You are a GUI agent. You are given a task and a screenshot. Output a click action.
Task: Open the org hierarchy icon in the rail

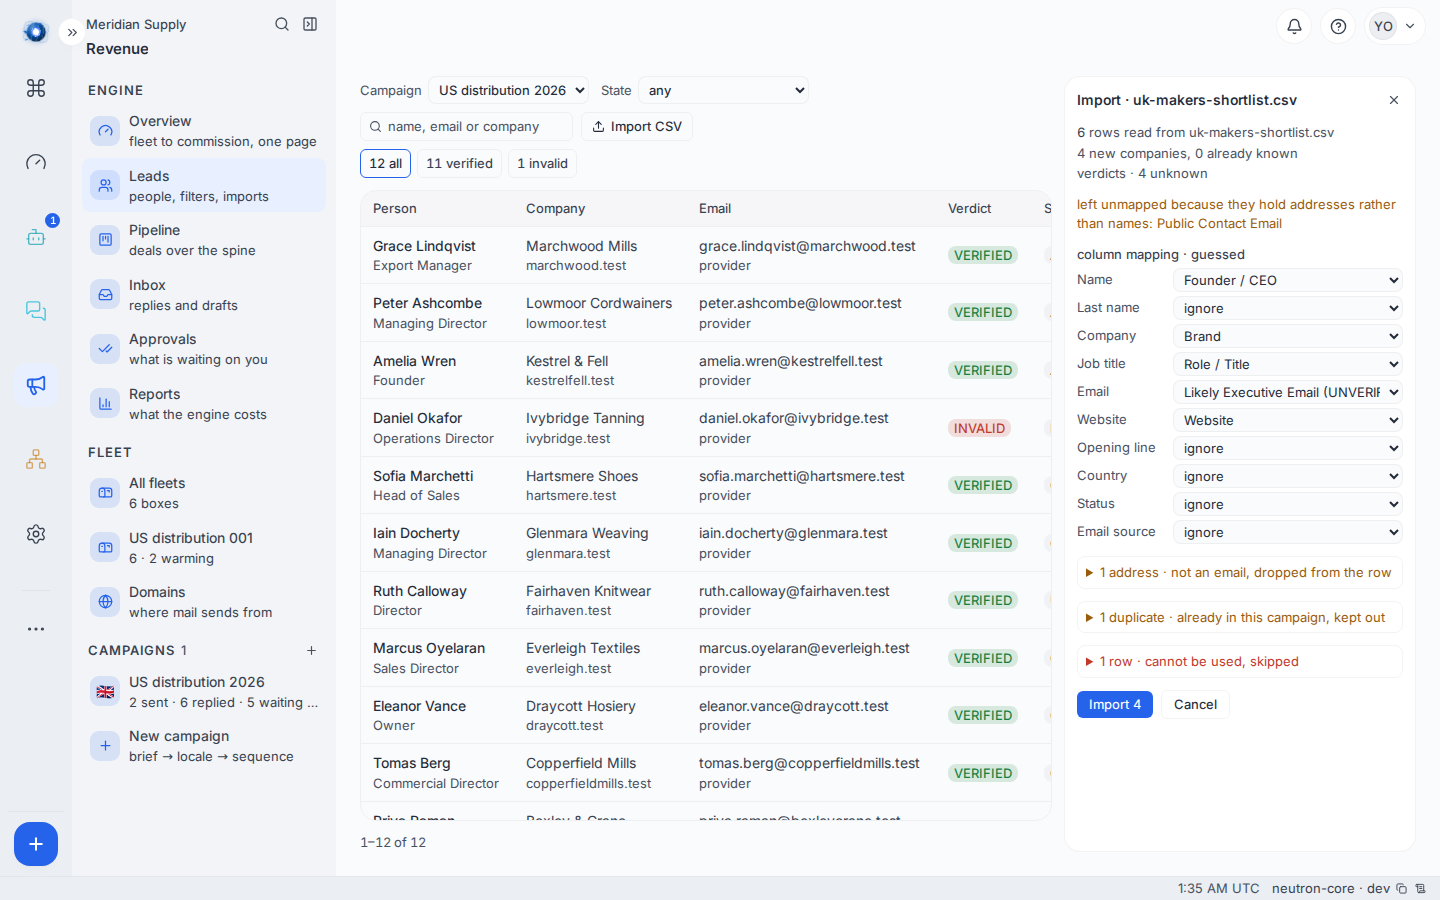pos(36,460)
